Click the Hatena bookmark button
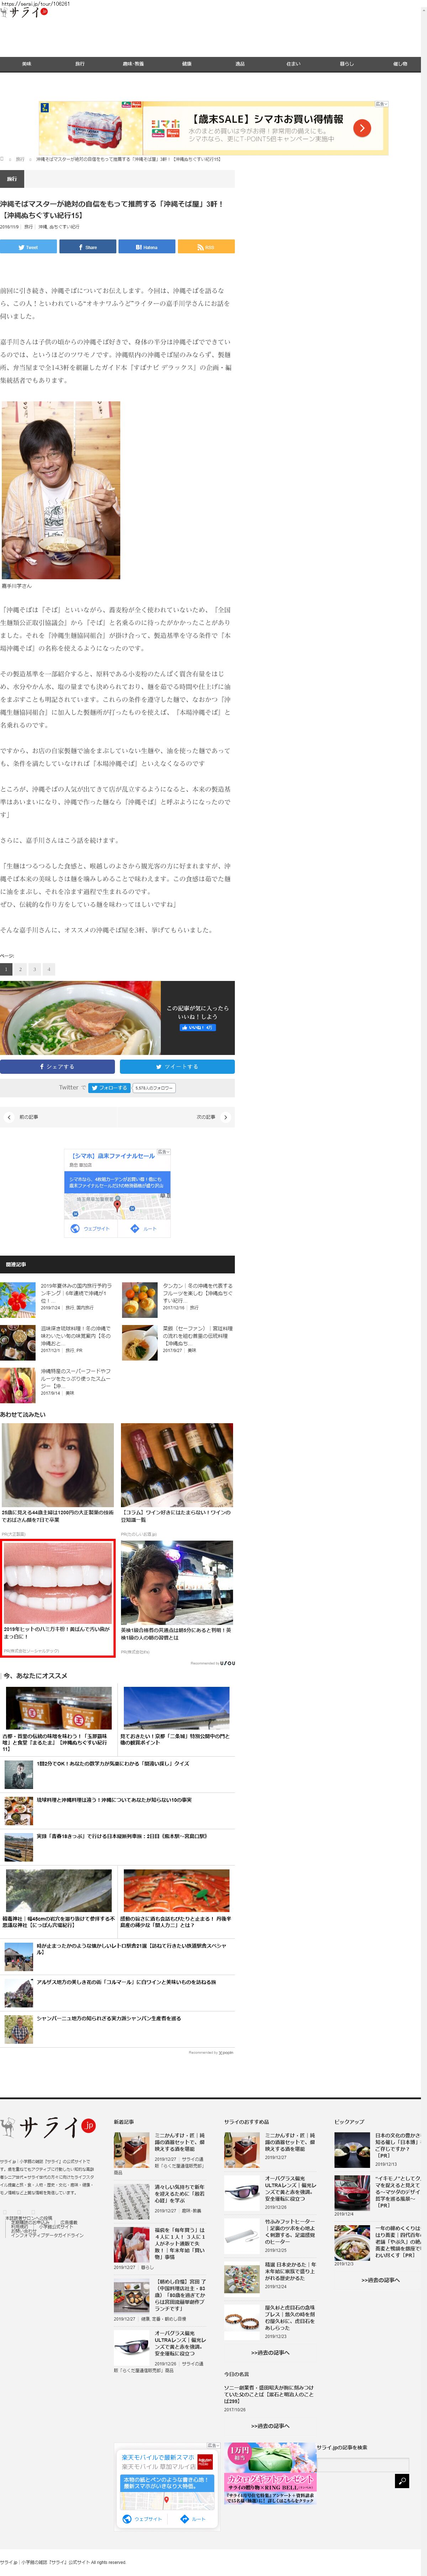Viewport: 427px width, 2576px height. 146,247
